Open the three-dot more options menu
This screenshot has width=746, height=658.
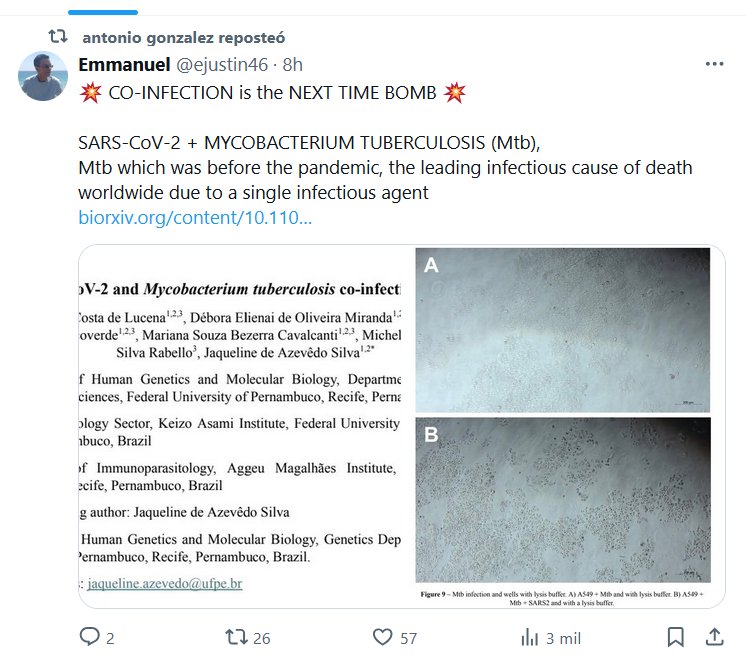point(715,64)
